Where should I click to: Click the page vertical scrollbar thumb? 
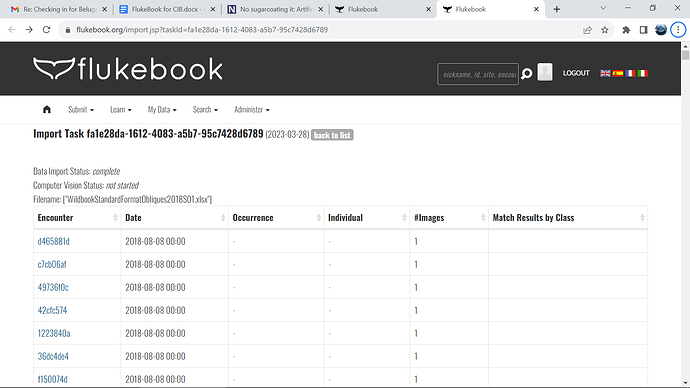tap(685, 55)
